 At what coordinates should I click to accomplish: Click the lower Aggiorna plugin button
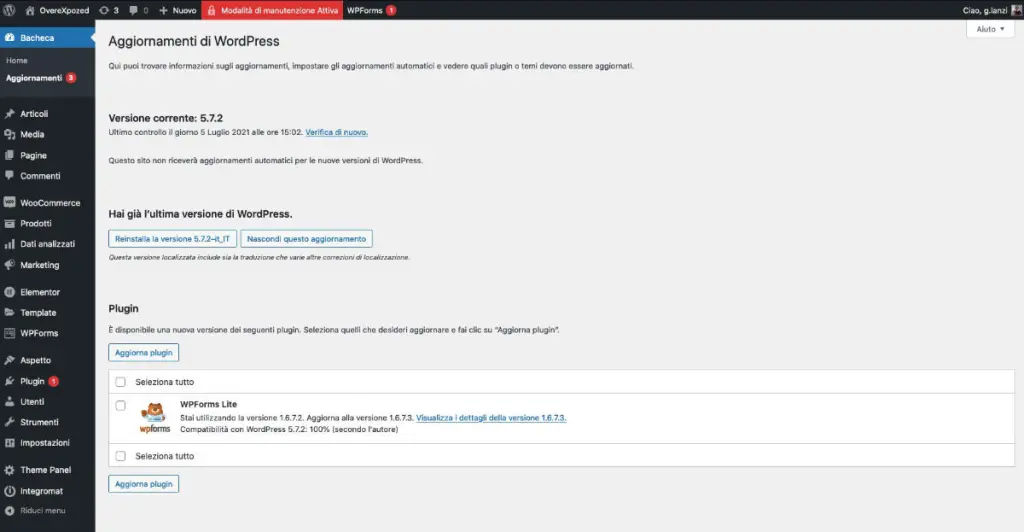point(144,484)
